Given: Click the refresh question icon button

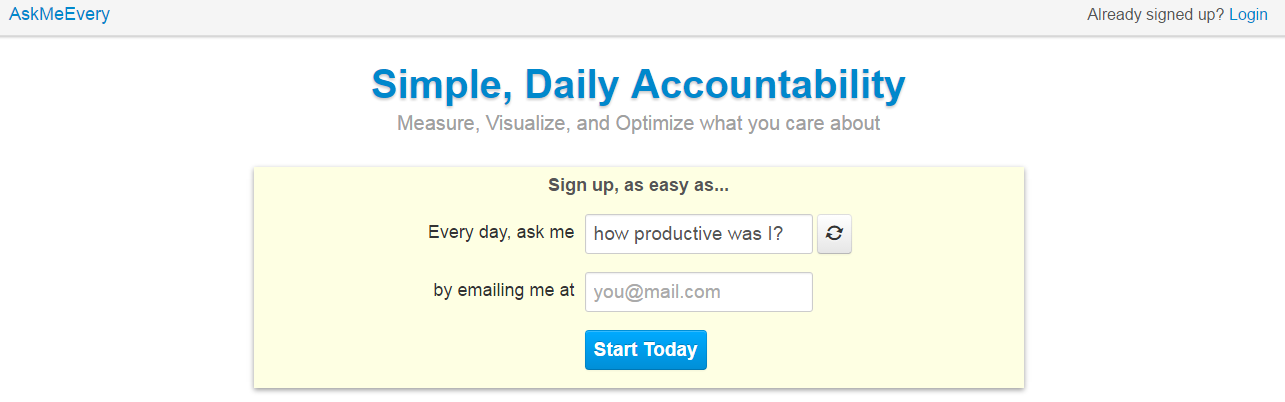Looking at the screenshot, I should click(834, 234).
